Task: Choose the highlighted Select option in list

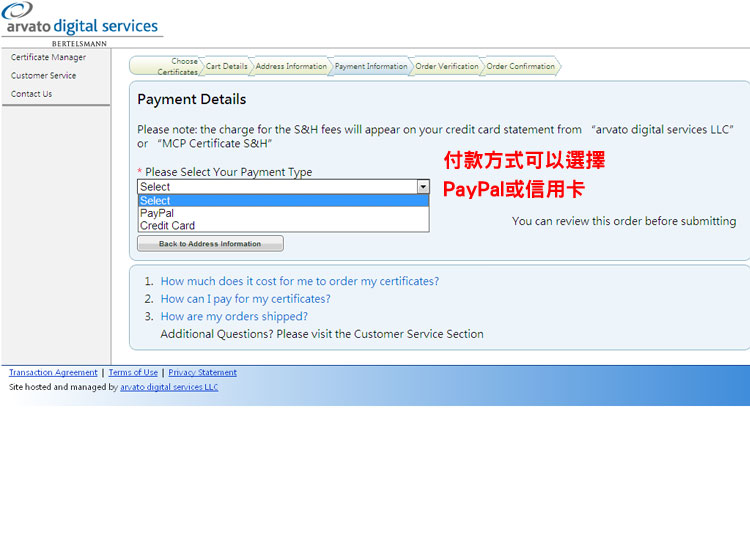Action: tap(284, 200)
